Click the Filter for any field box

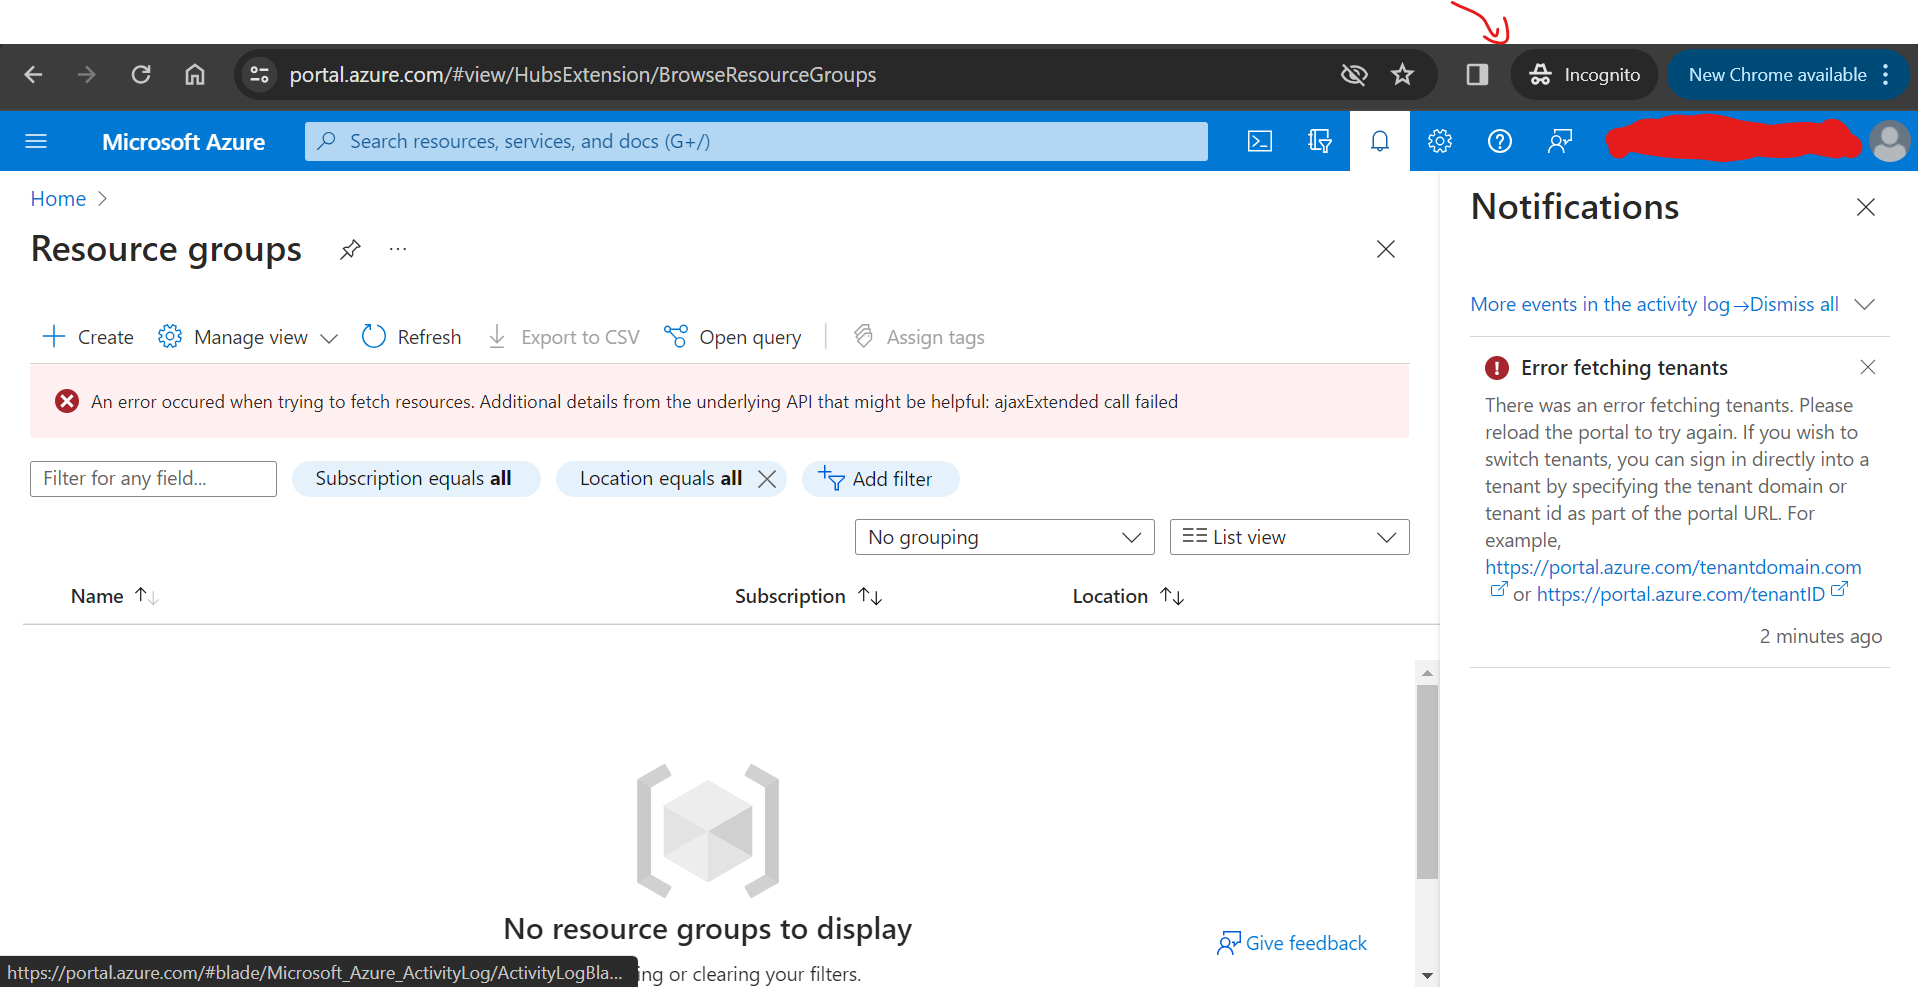coord(153,479)
